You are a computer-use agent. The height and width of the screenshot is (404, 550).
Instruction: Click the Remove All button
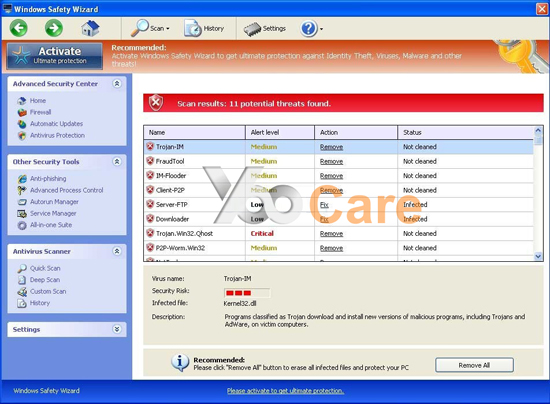pos(474,365)
